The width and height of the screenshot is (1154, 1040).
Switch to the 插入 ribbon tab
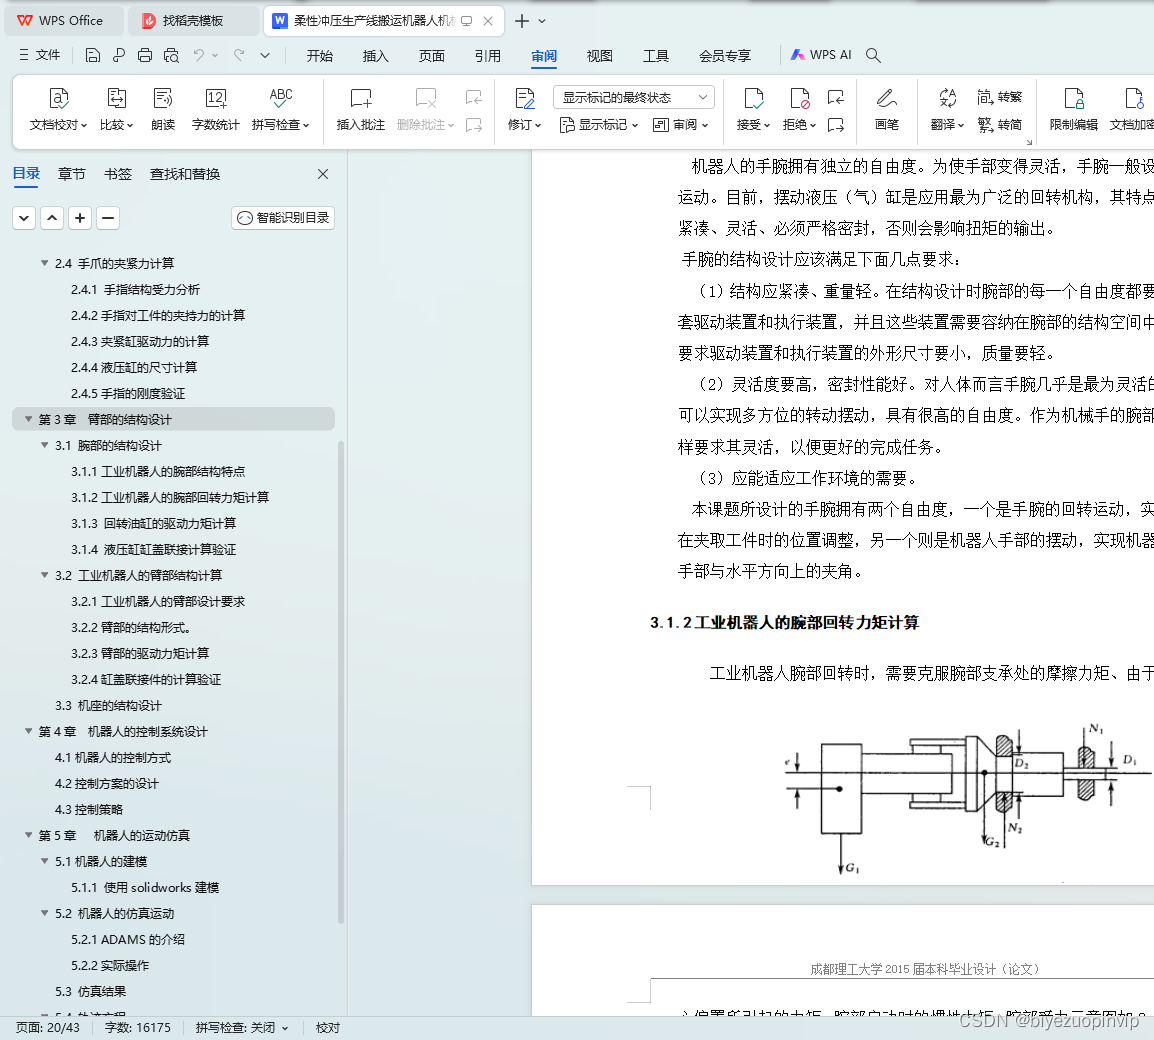click(375, 56)
